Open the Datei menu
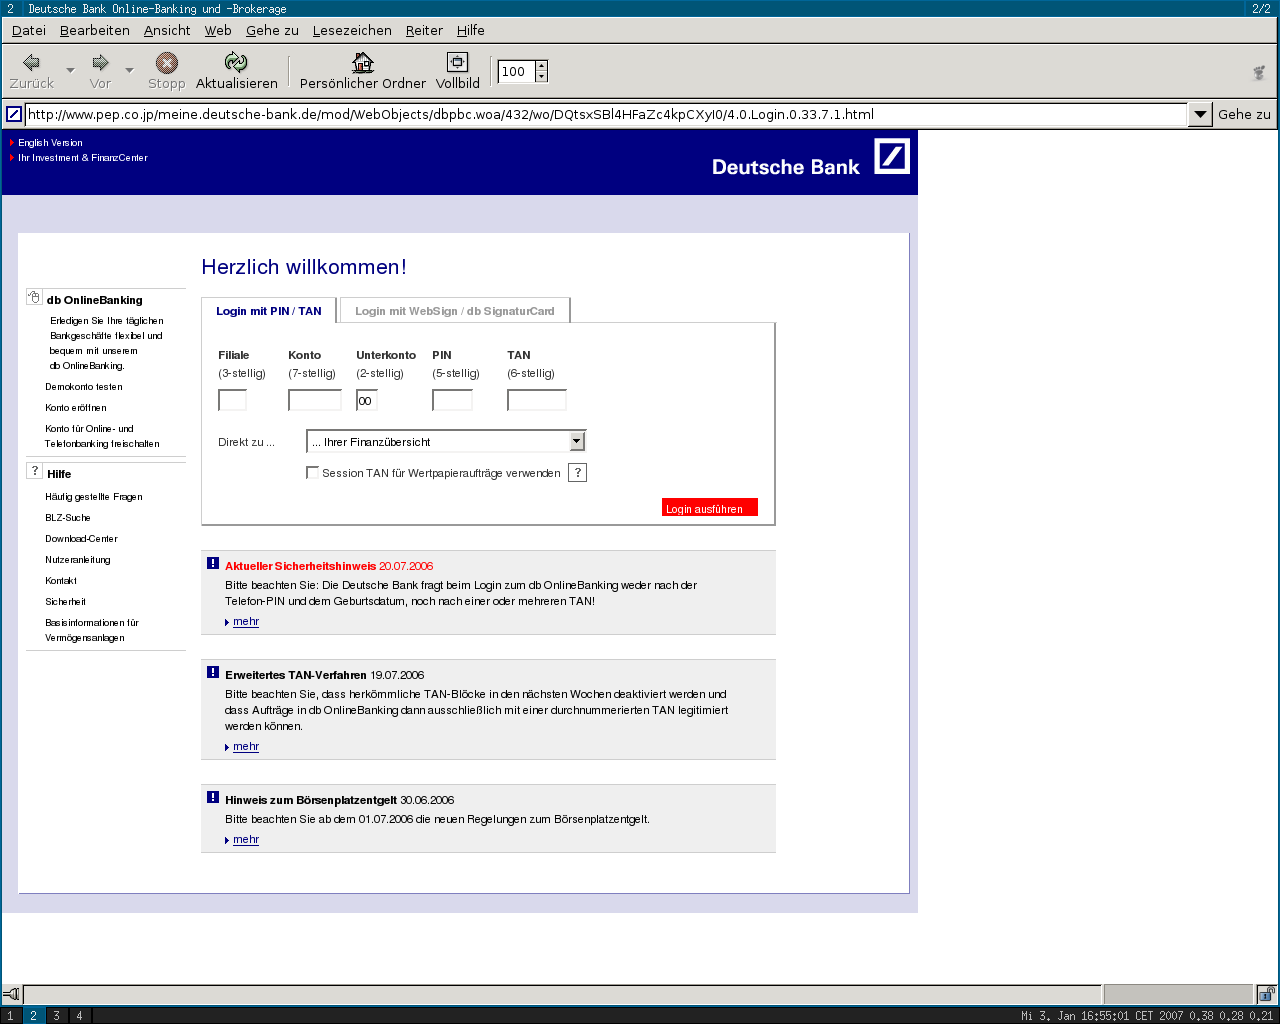This screenshot has width=1280, height=1024. pos(29,30)
